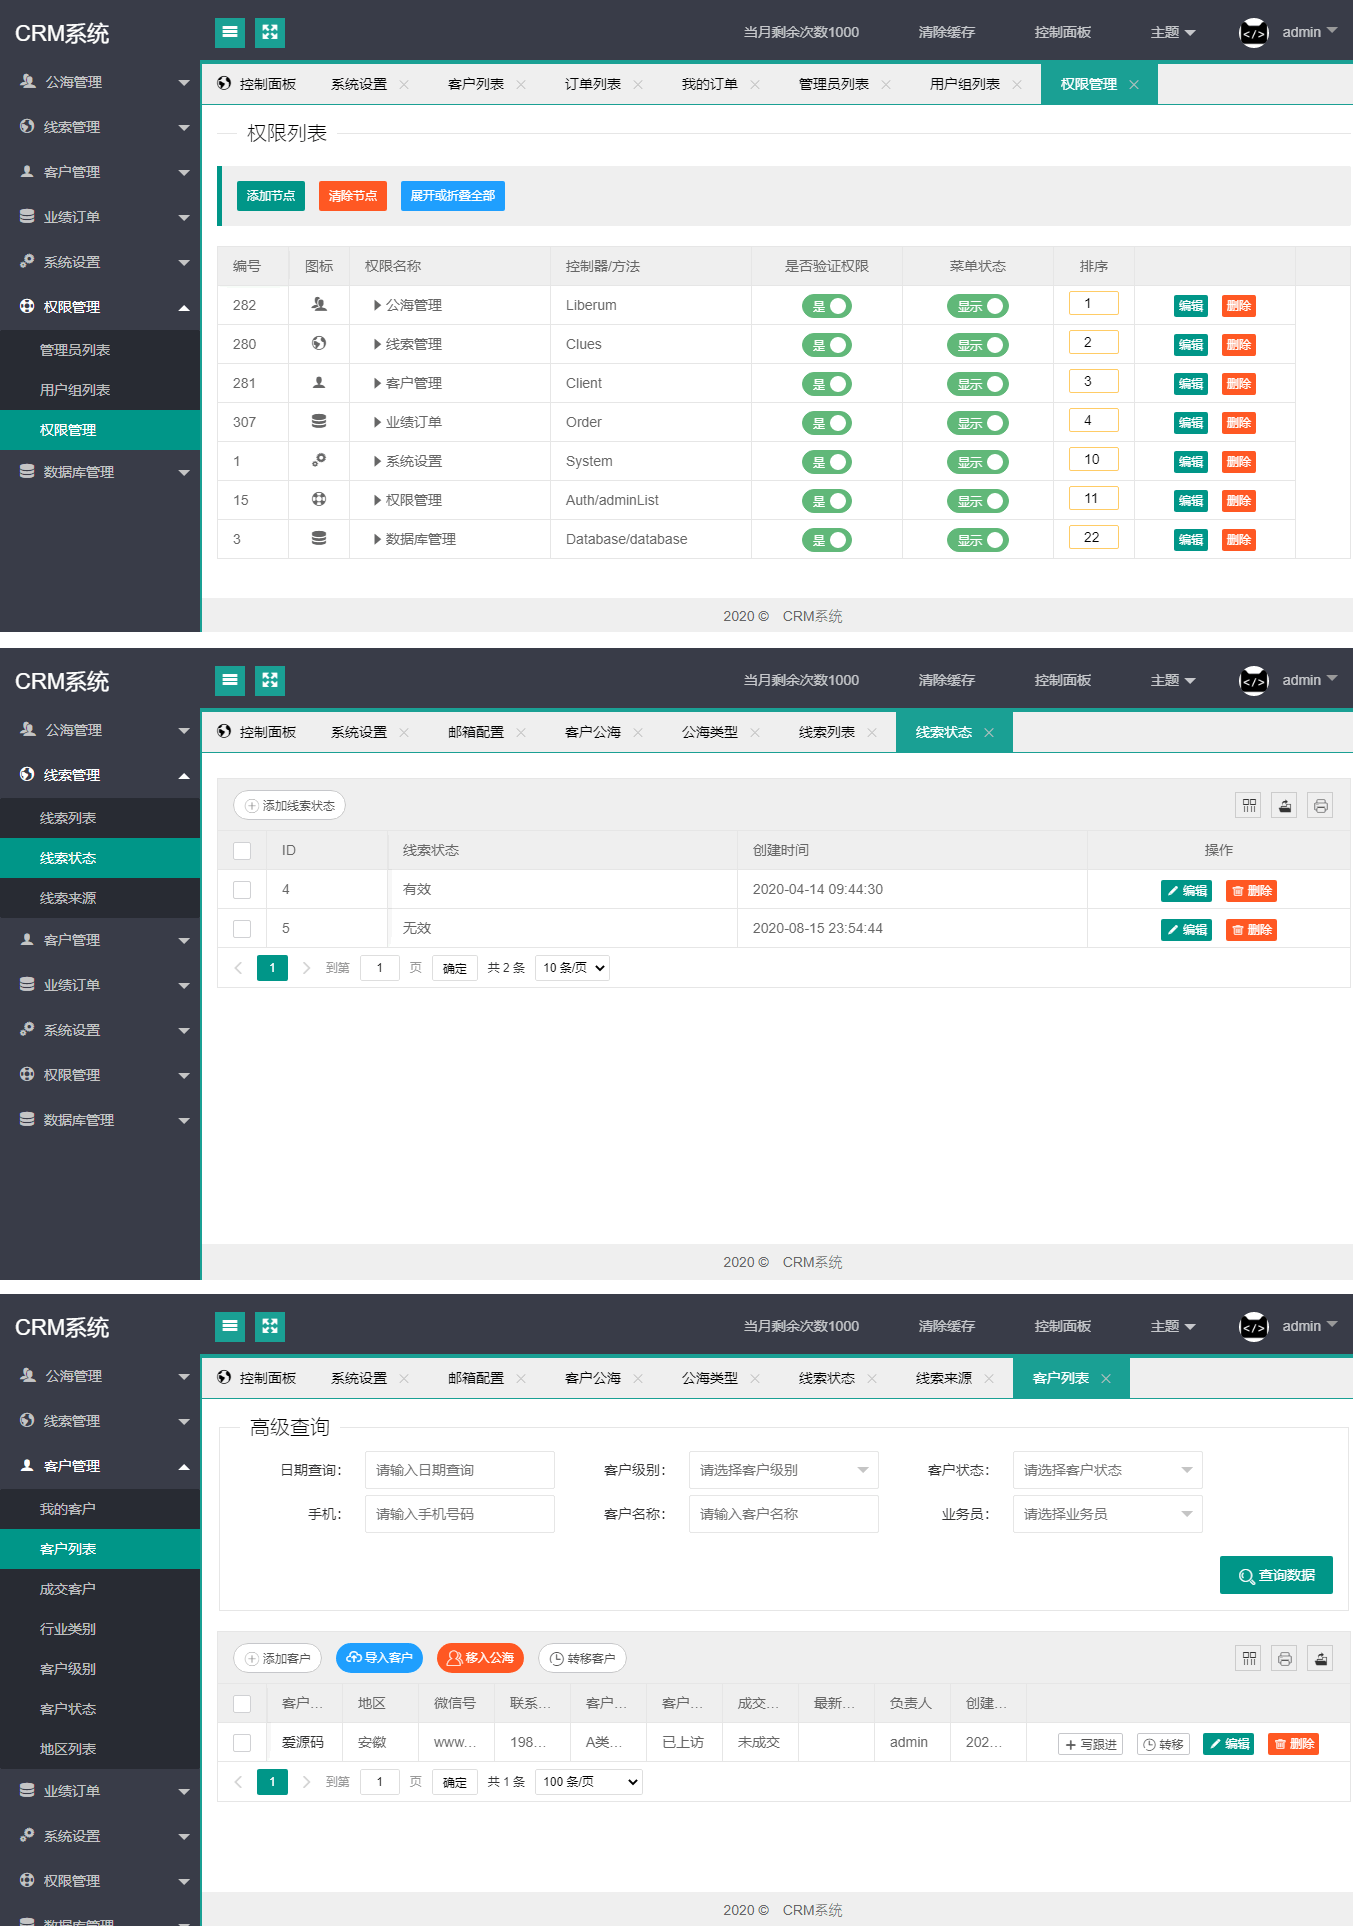Viewport: 1353px width, 1926px height.
Task: Close the 我的订单 tab
Action: tap(755, 85)
